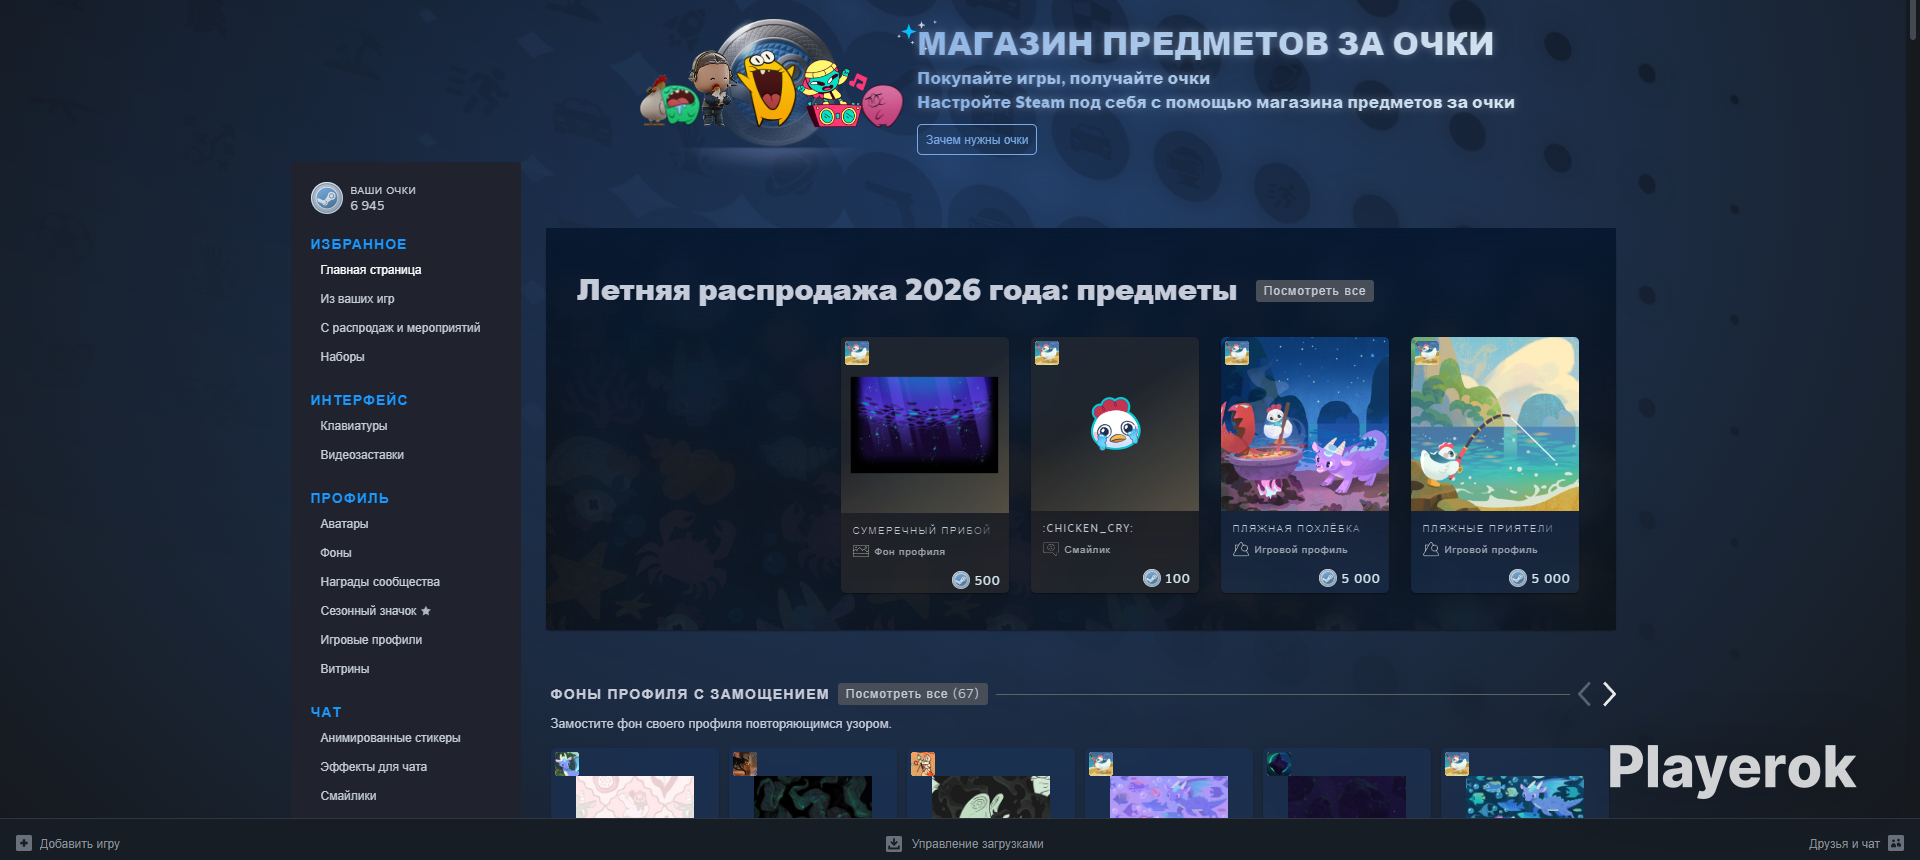
Task: Open the Пляжные приятели artwork image
Action: (1495, 424)
